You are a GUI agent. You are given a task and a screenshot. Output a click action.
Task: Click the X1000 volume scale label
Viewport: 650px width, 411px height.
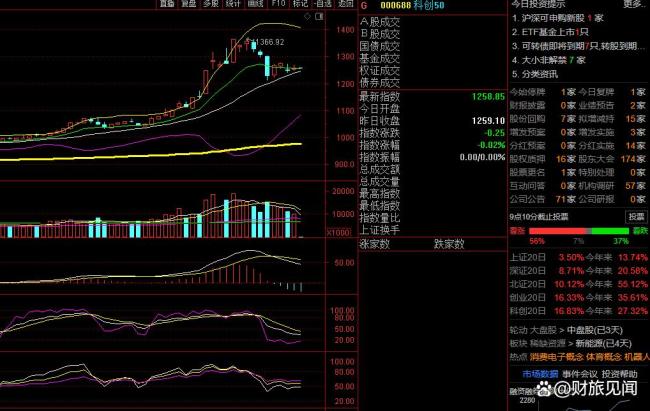(339, 233)
